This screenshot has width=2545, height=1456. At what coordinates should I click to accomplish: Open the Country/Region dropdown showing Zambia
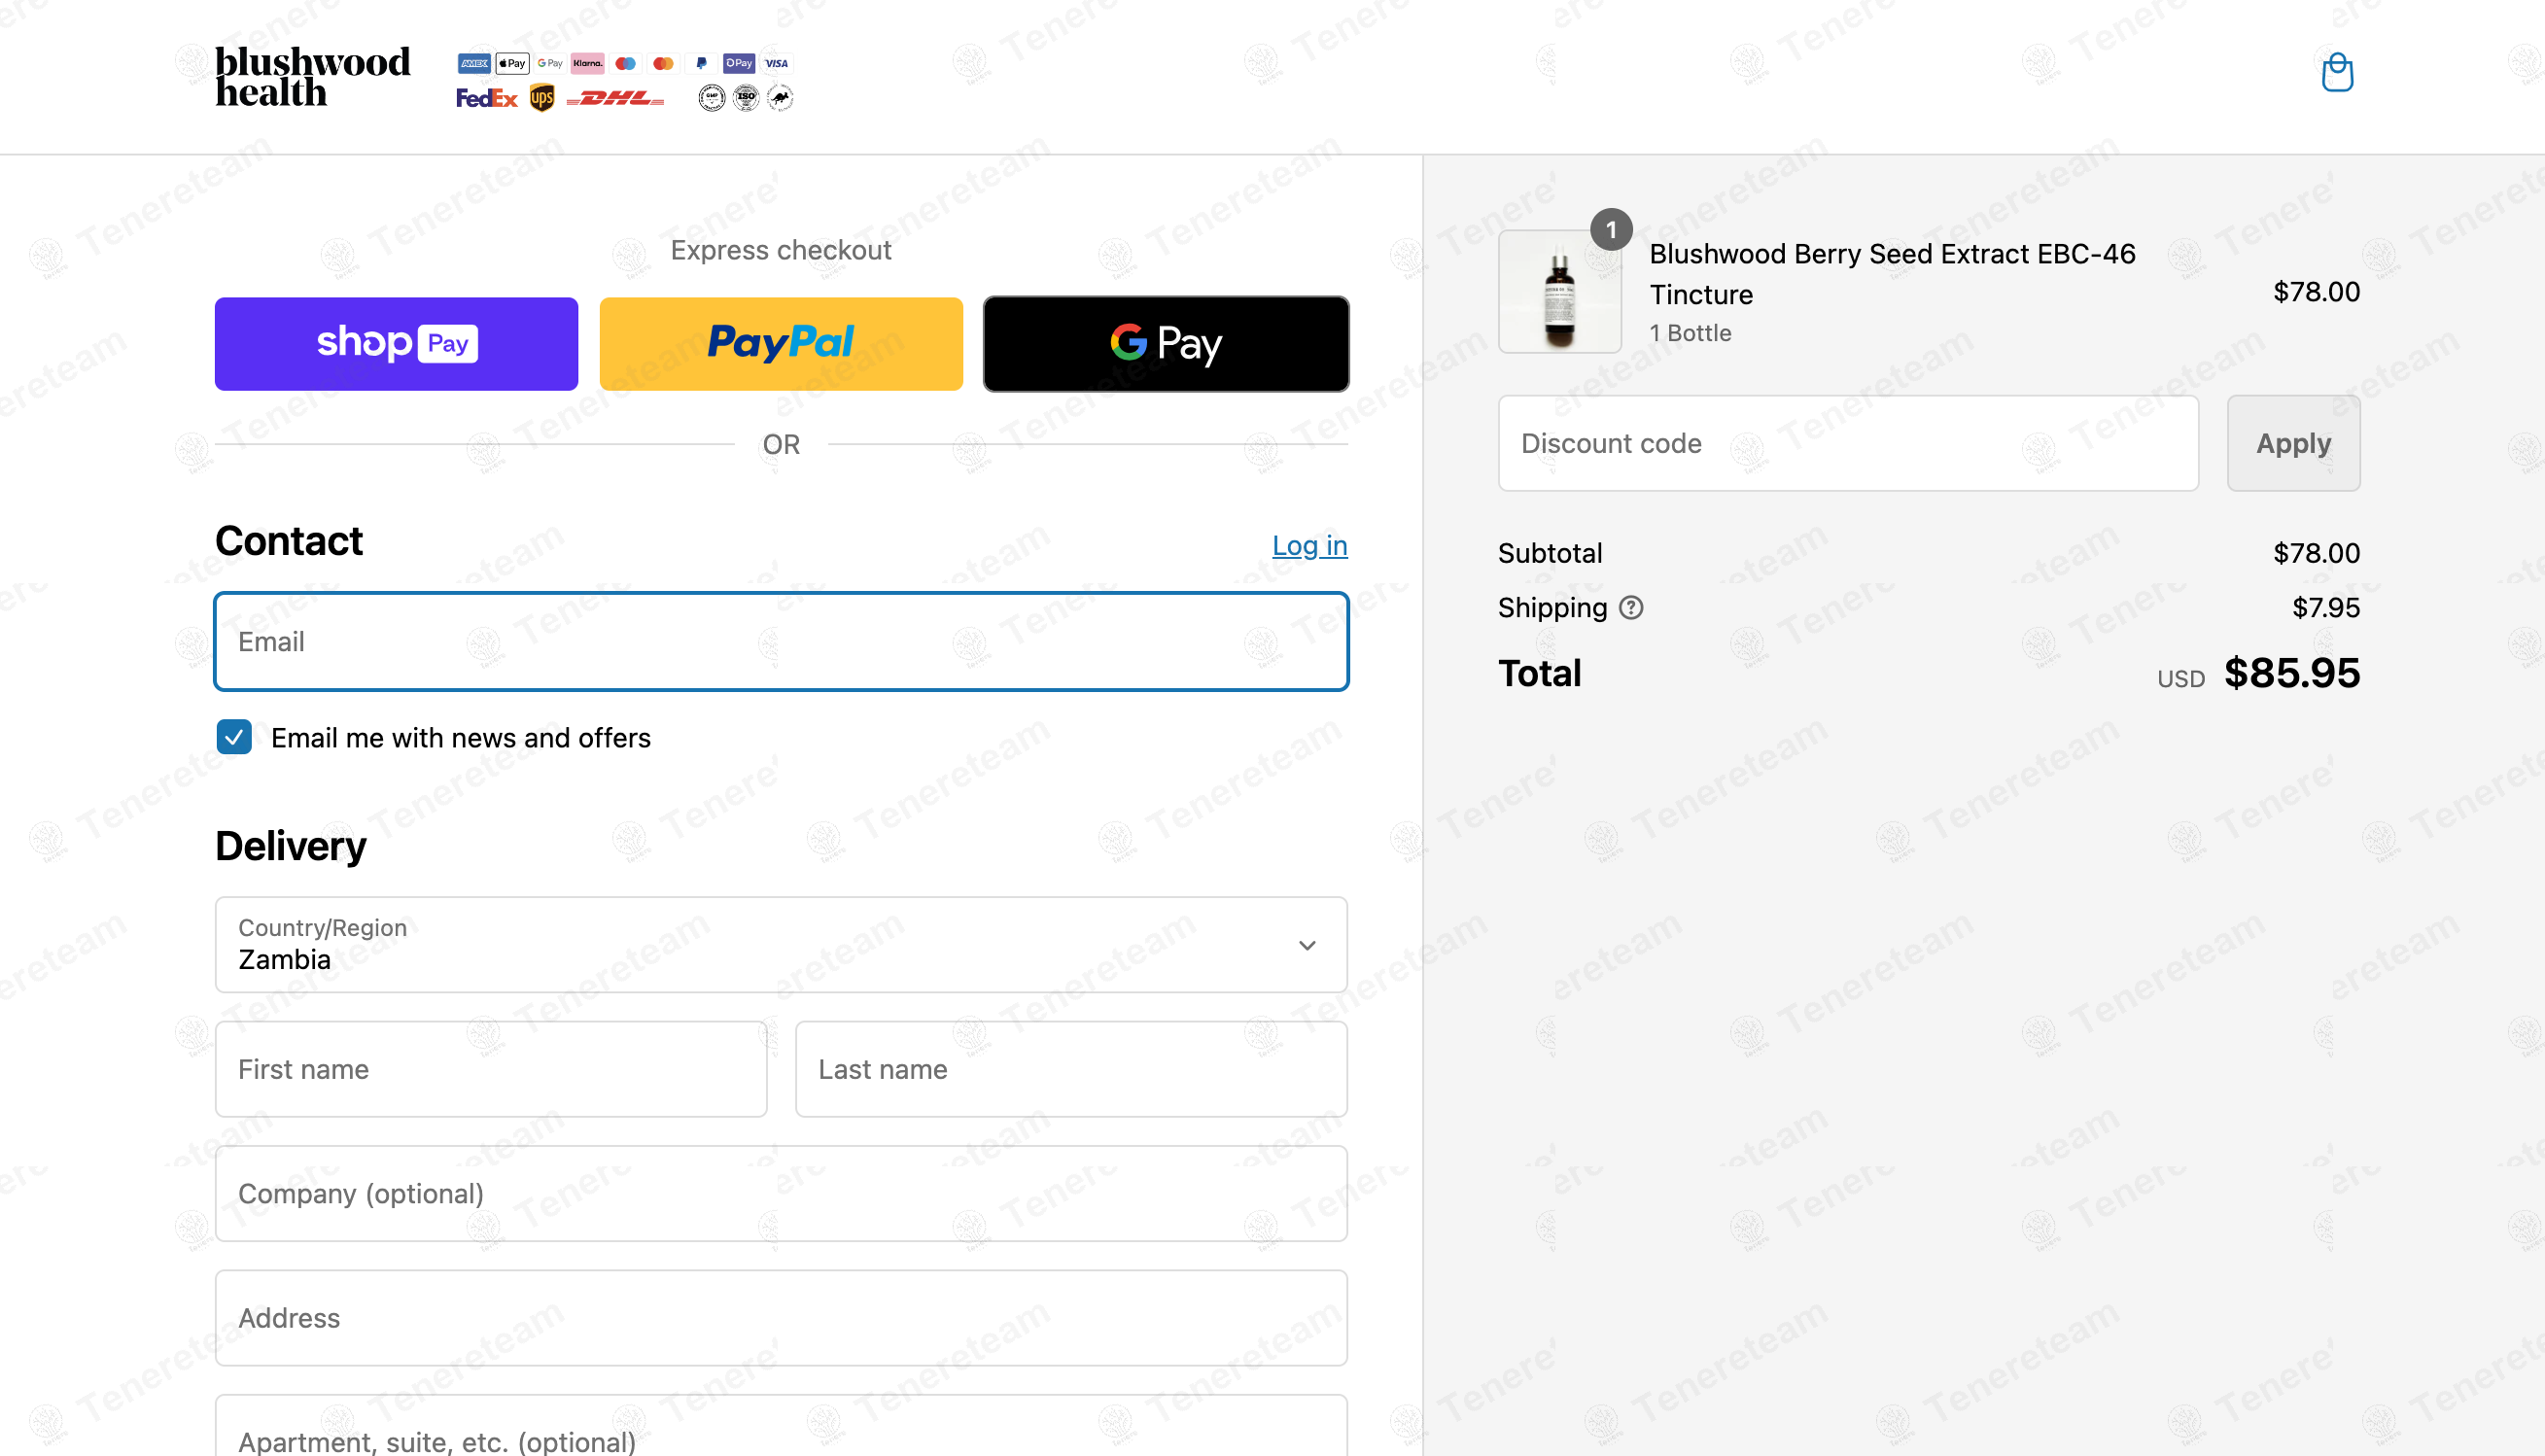pos(781,944)
